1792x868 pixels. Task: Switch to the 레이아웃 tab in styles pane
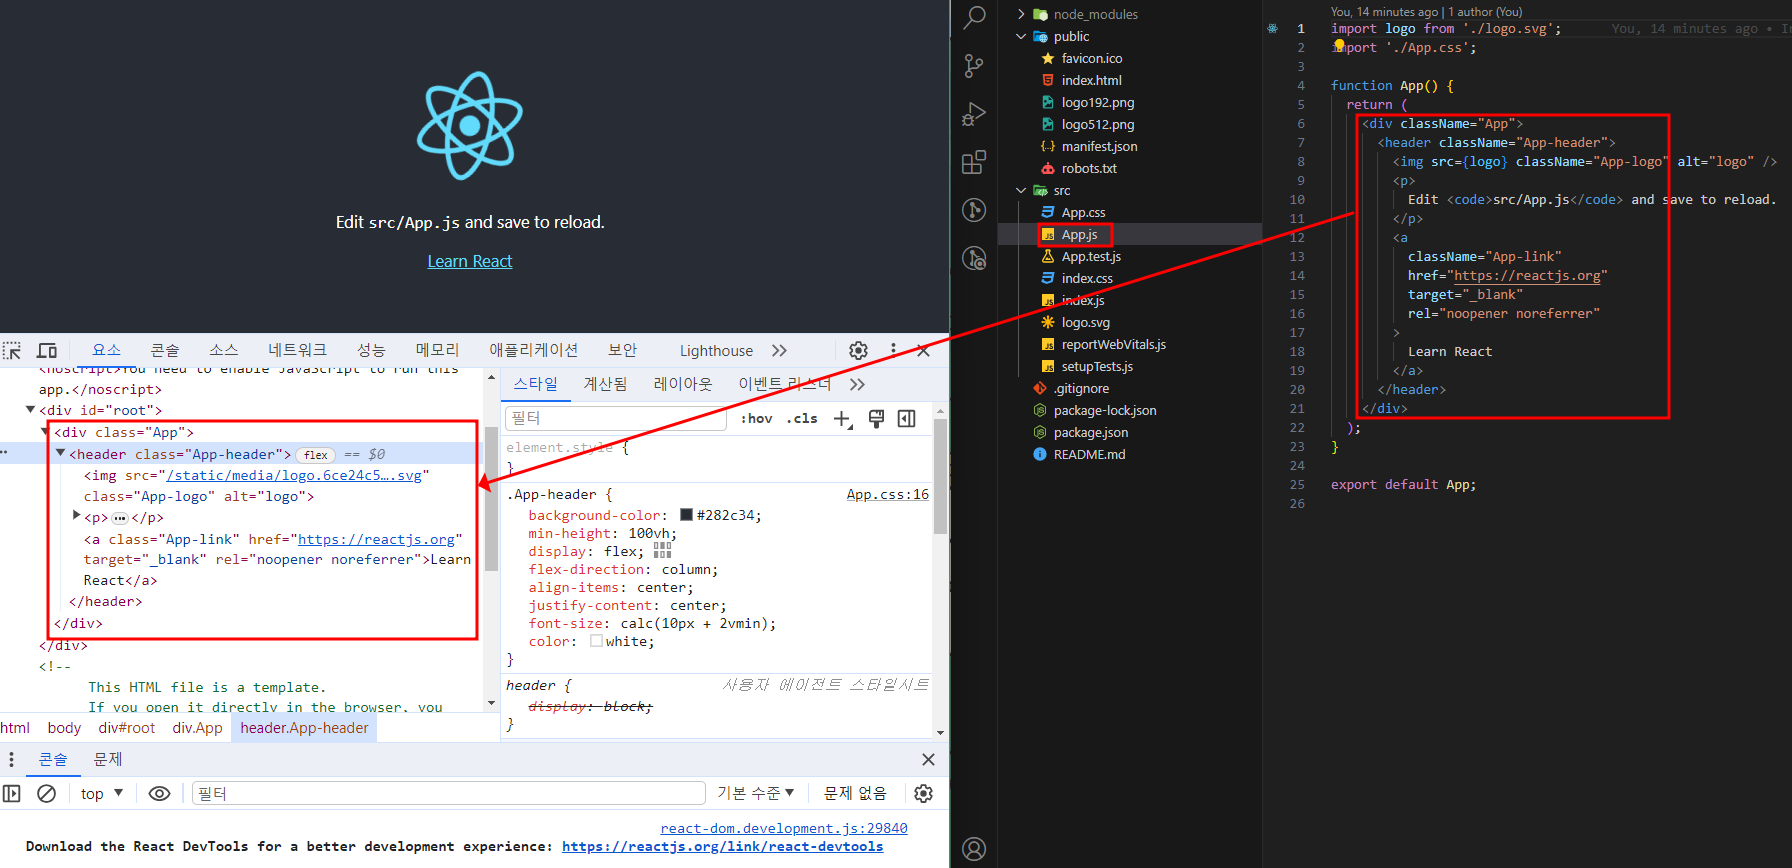click(x=683, y=384)
